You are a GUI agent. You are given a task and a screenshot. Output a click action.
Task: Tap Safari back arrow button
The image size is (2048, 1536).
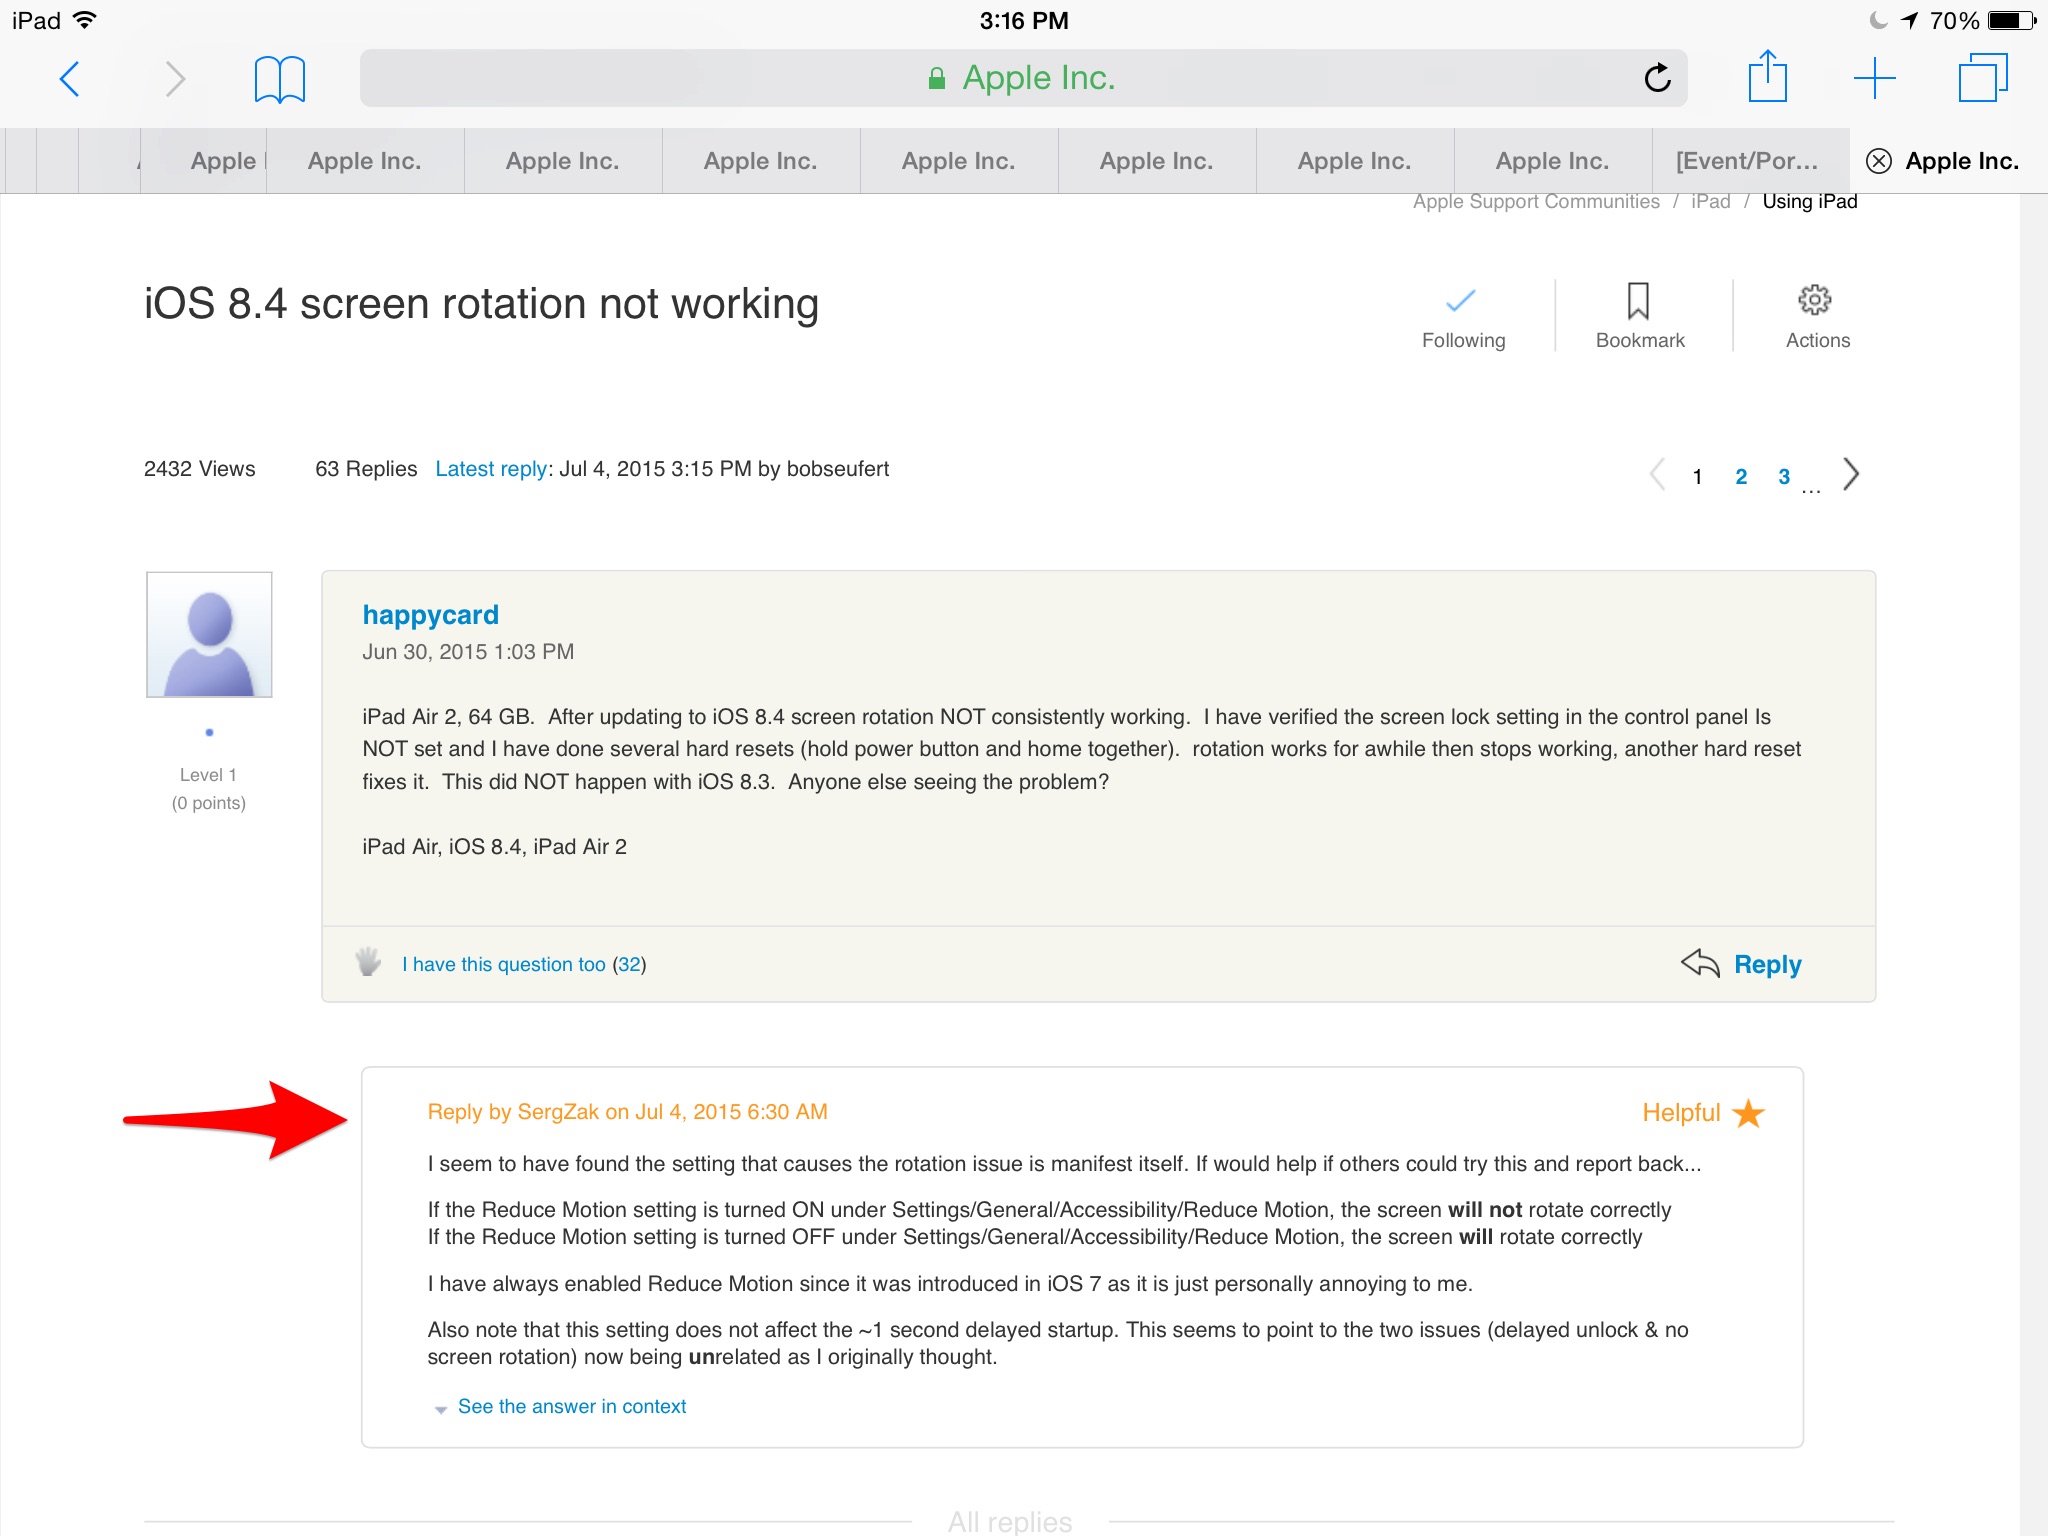coord(70,79)
